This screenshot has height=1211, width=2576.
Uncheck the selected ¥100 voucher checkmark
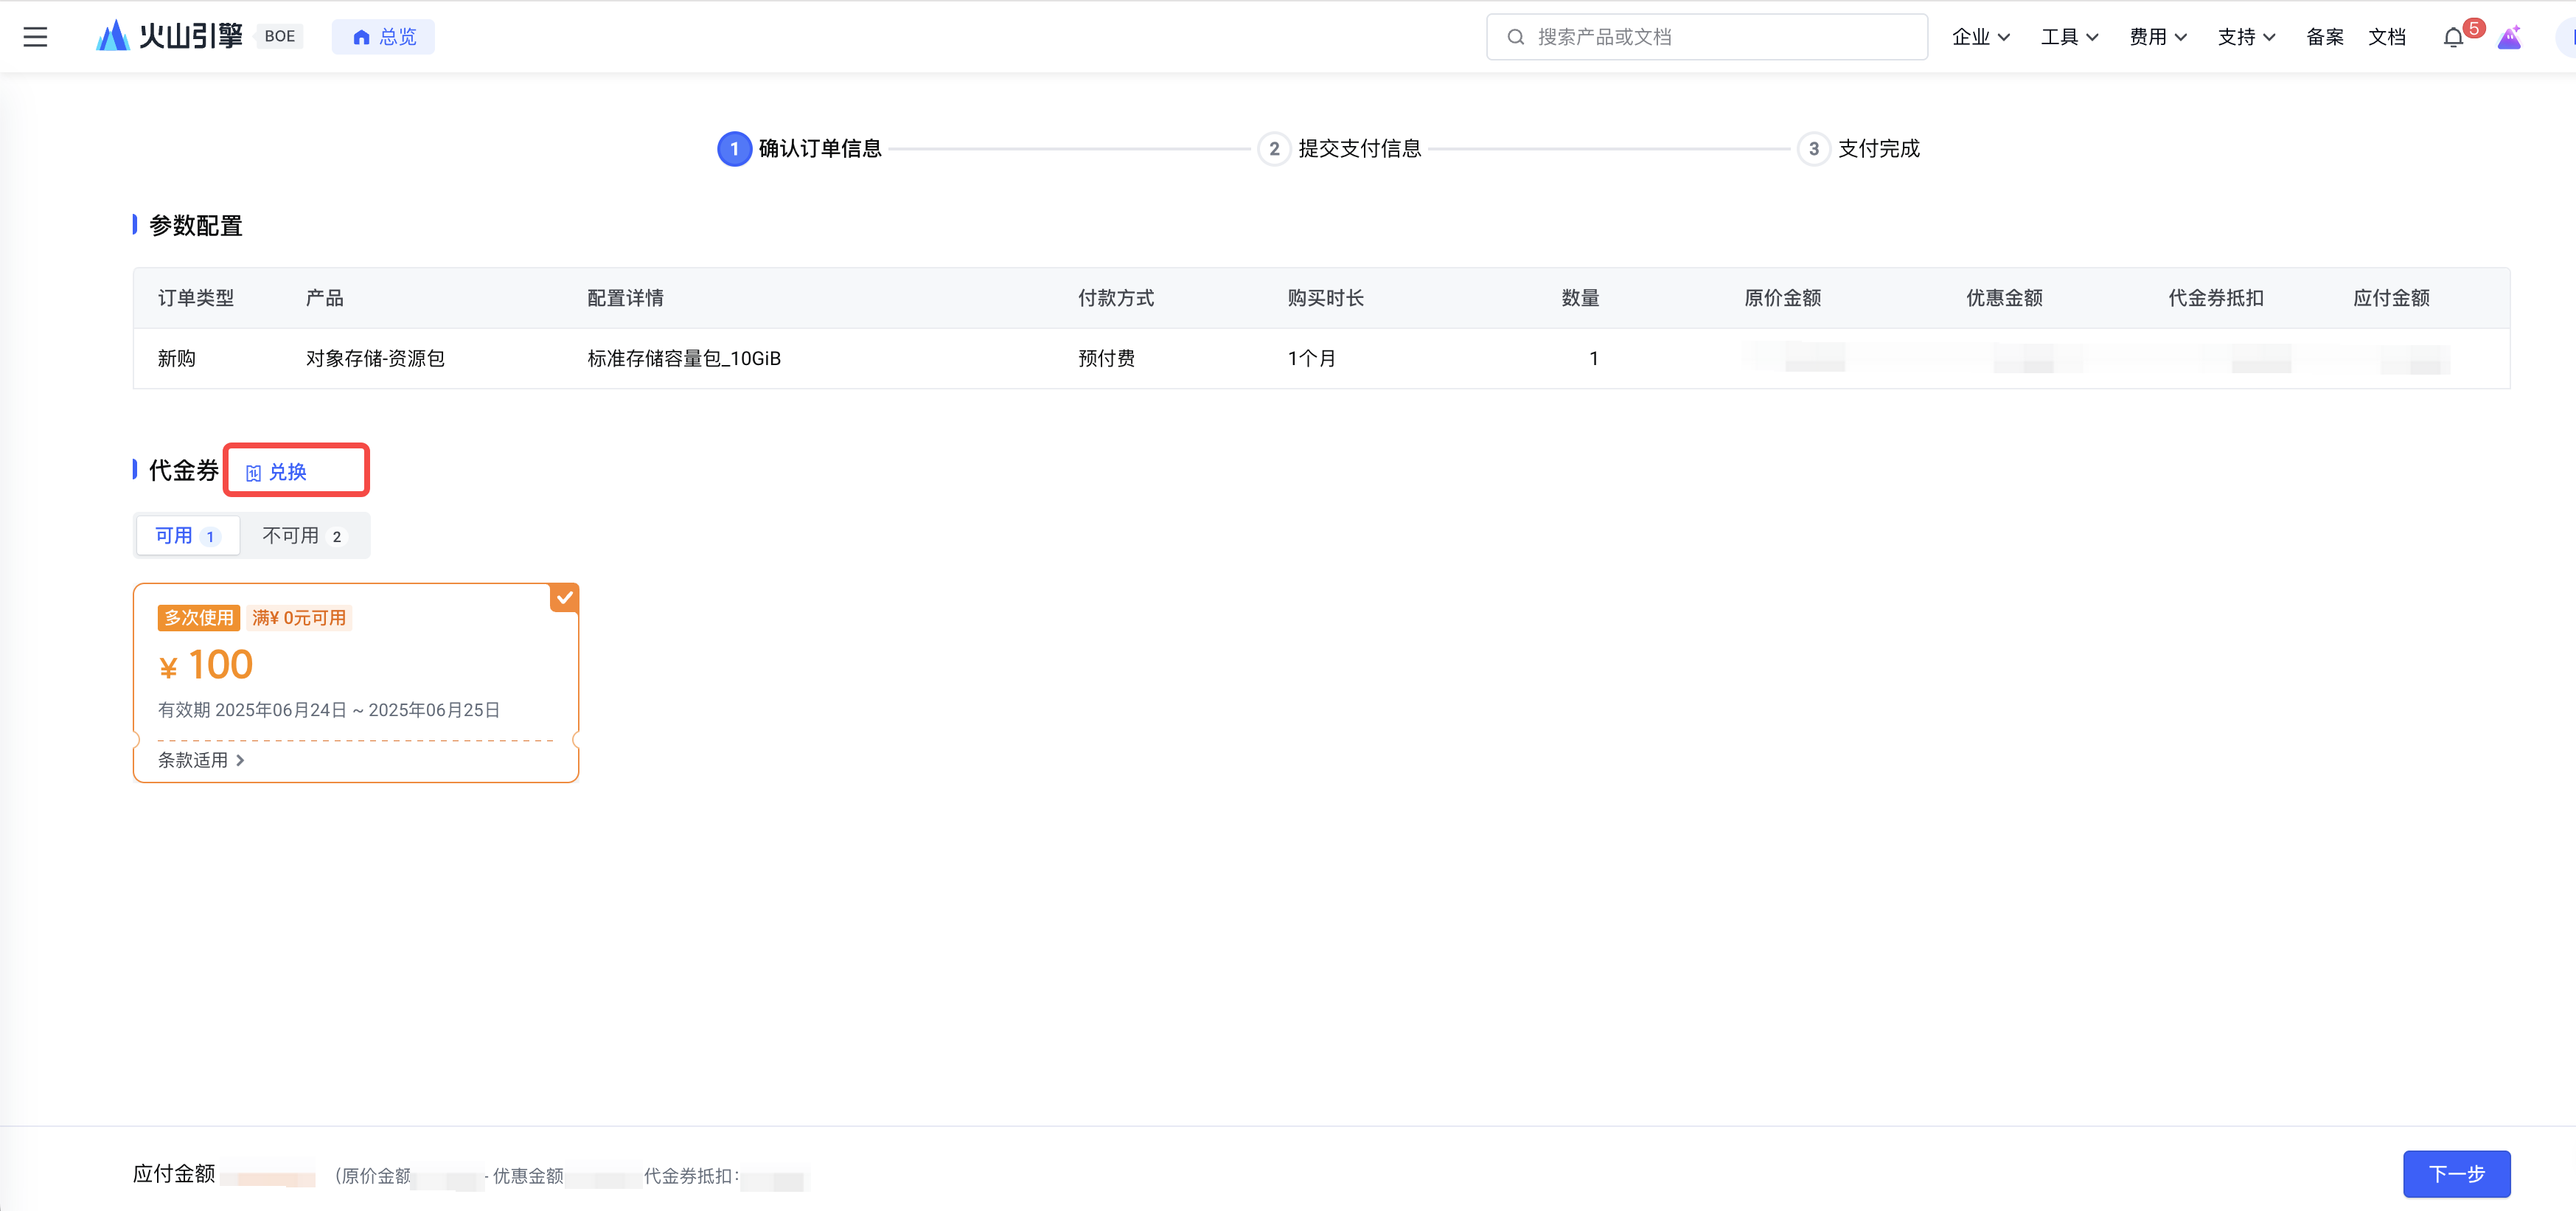564,598
